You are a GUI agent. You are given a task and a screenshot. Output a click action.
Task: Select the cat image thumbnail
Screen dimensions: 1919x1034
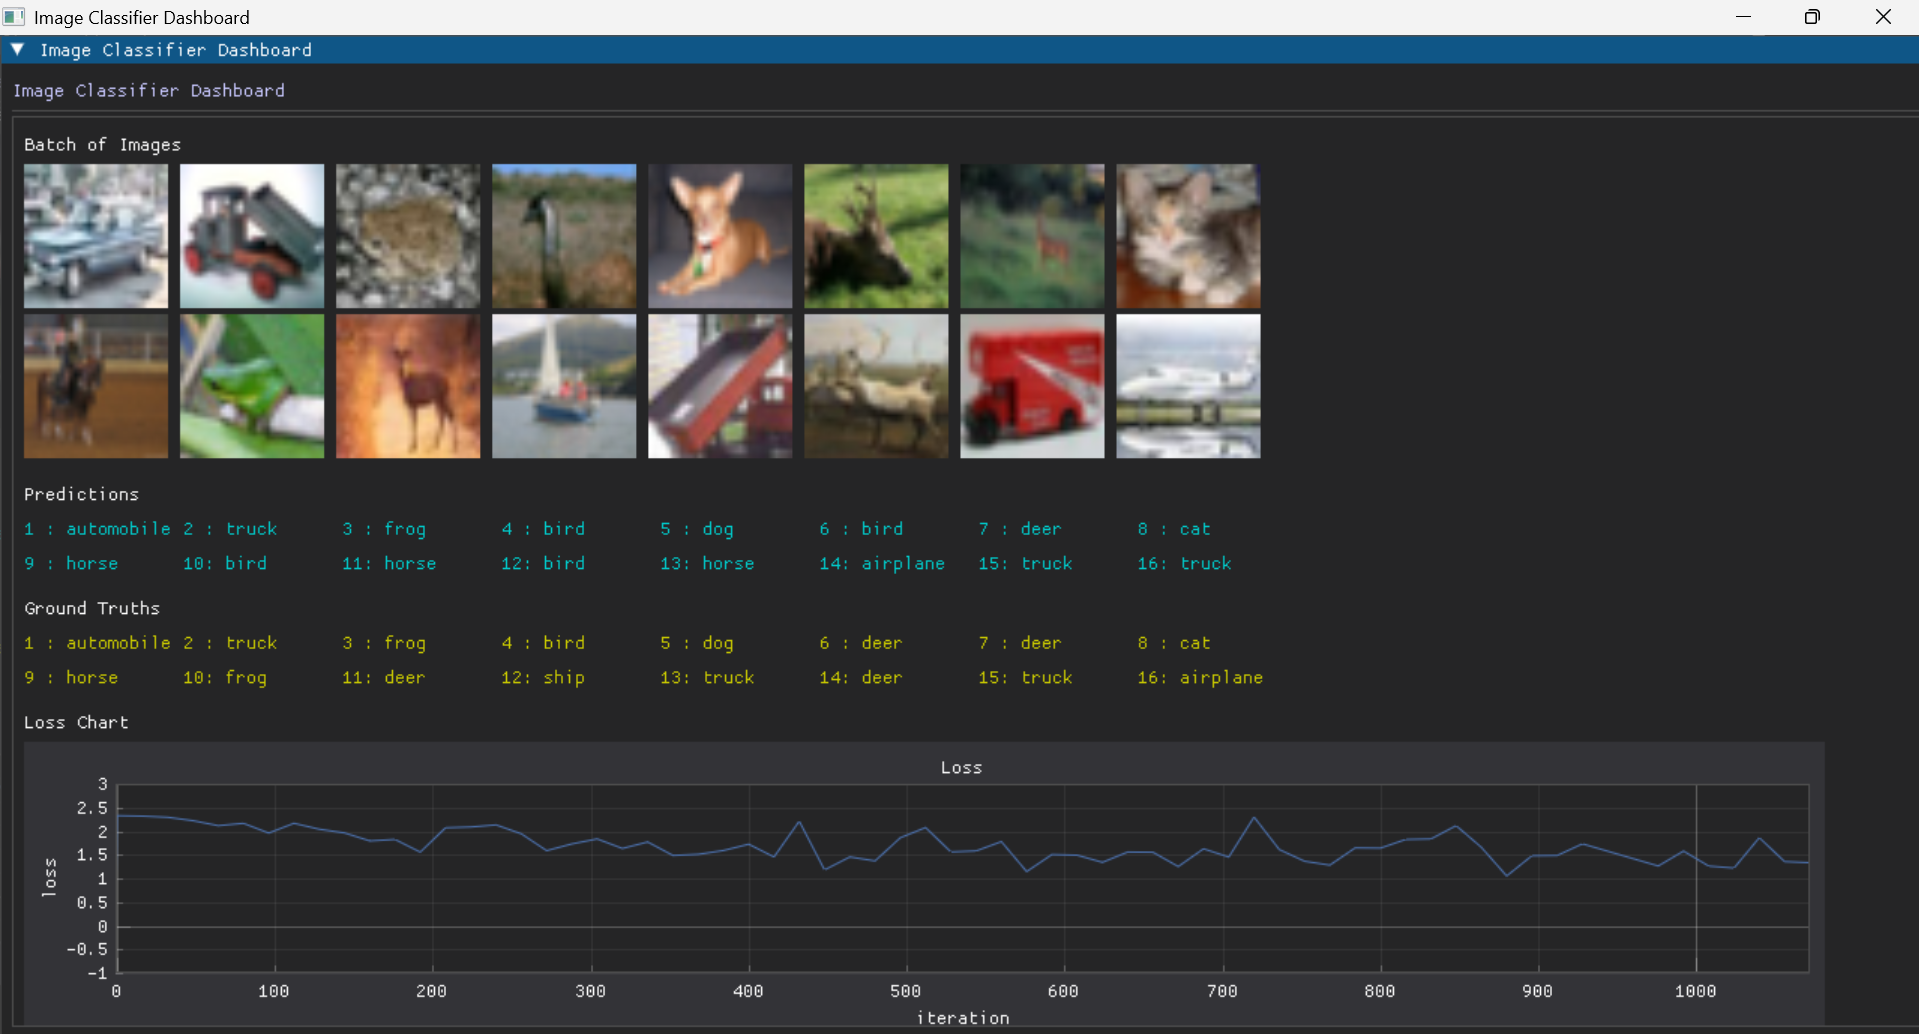click(1187, 236)
